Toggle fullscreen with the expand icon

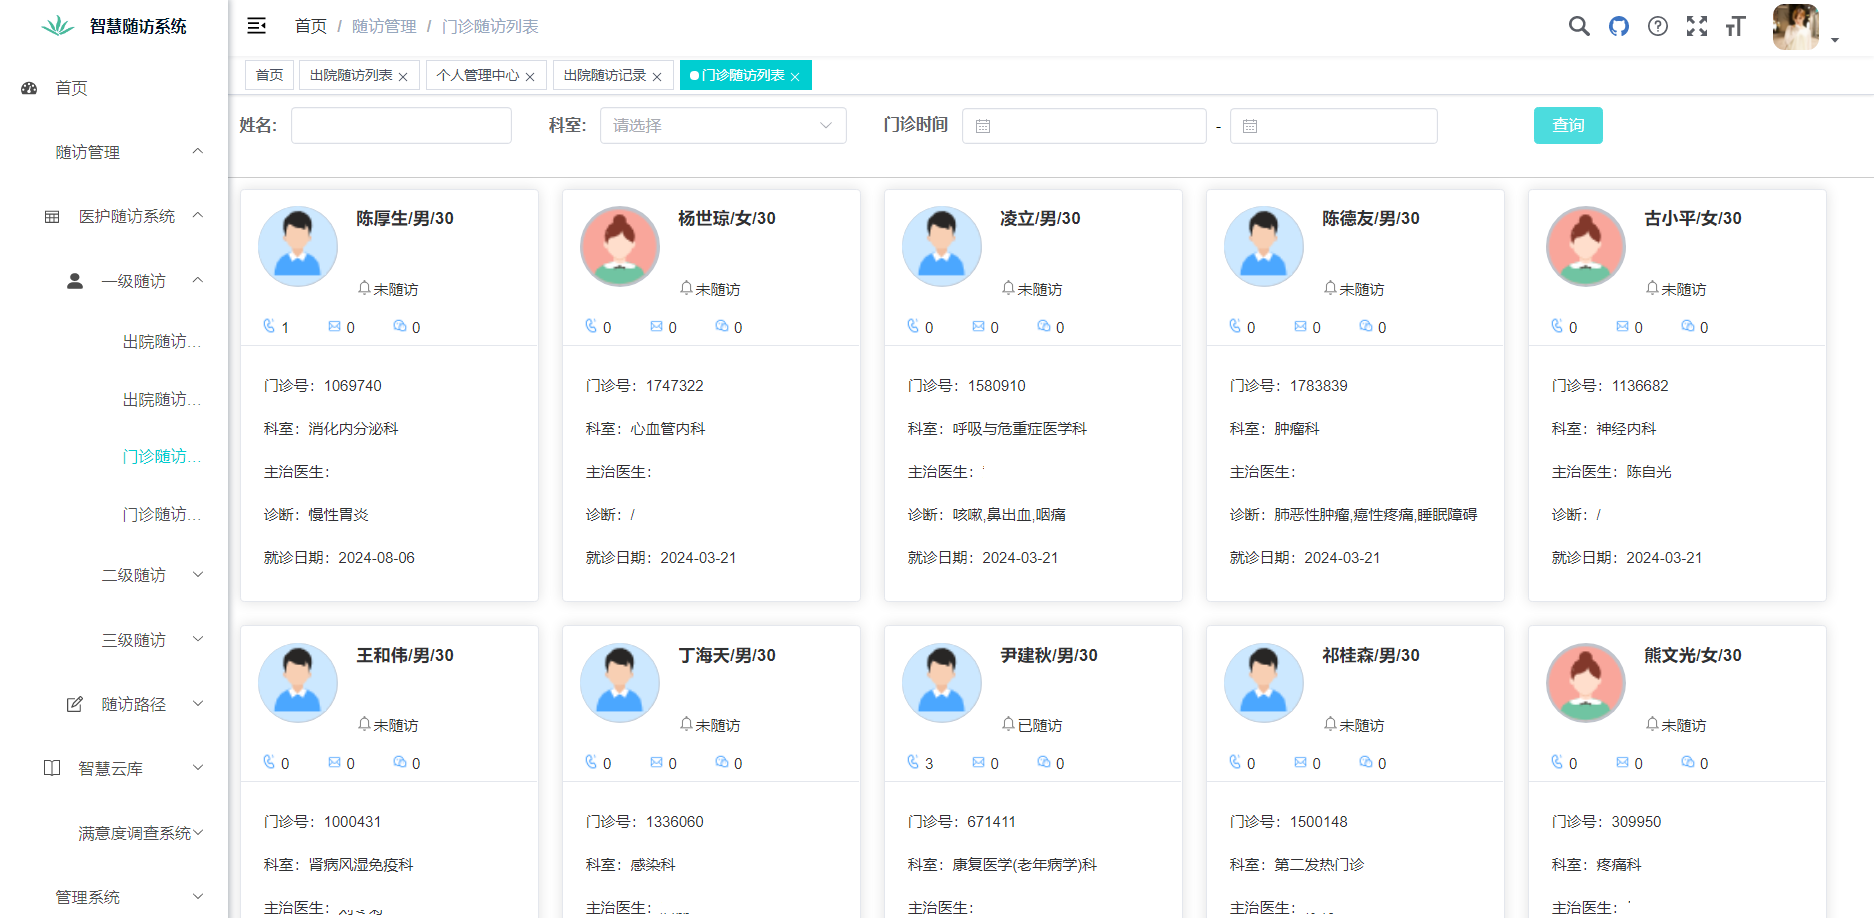1697,27
